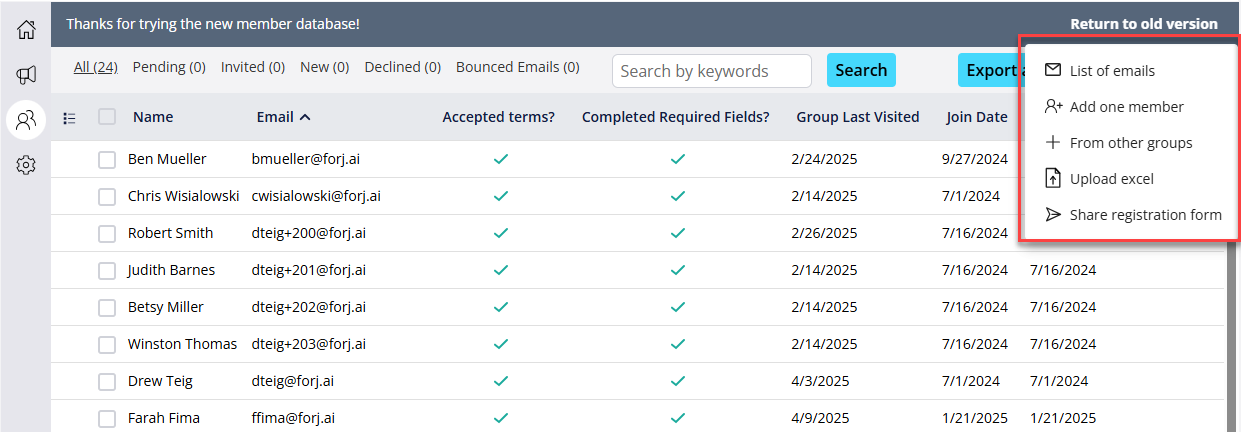Open the megaphone announcements icon
The height and width of the screenshot is (432, 1241).
pyautogui.click(x=26, y=75)
